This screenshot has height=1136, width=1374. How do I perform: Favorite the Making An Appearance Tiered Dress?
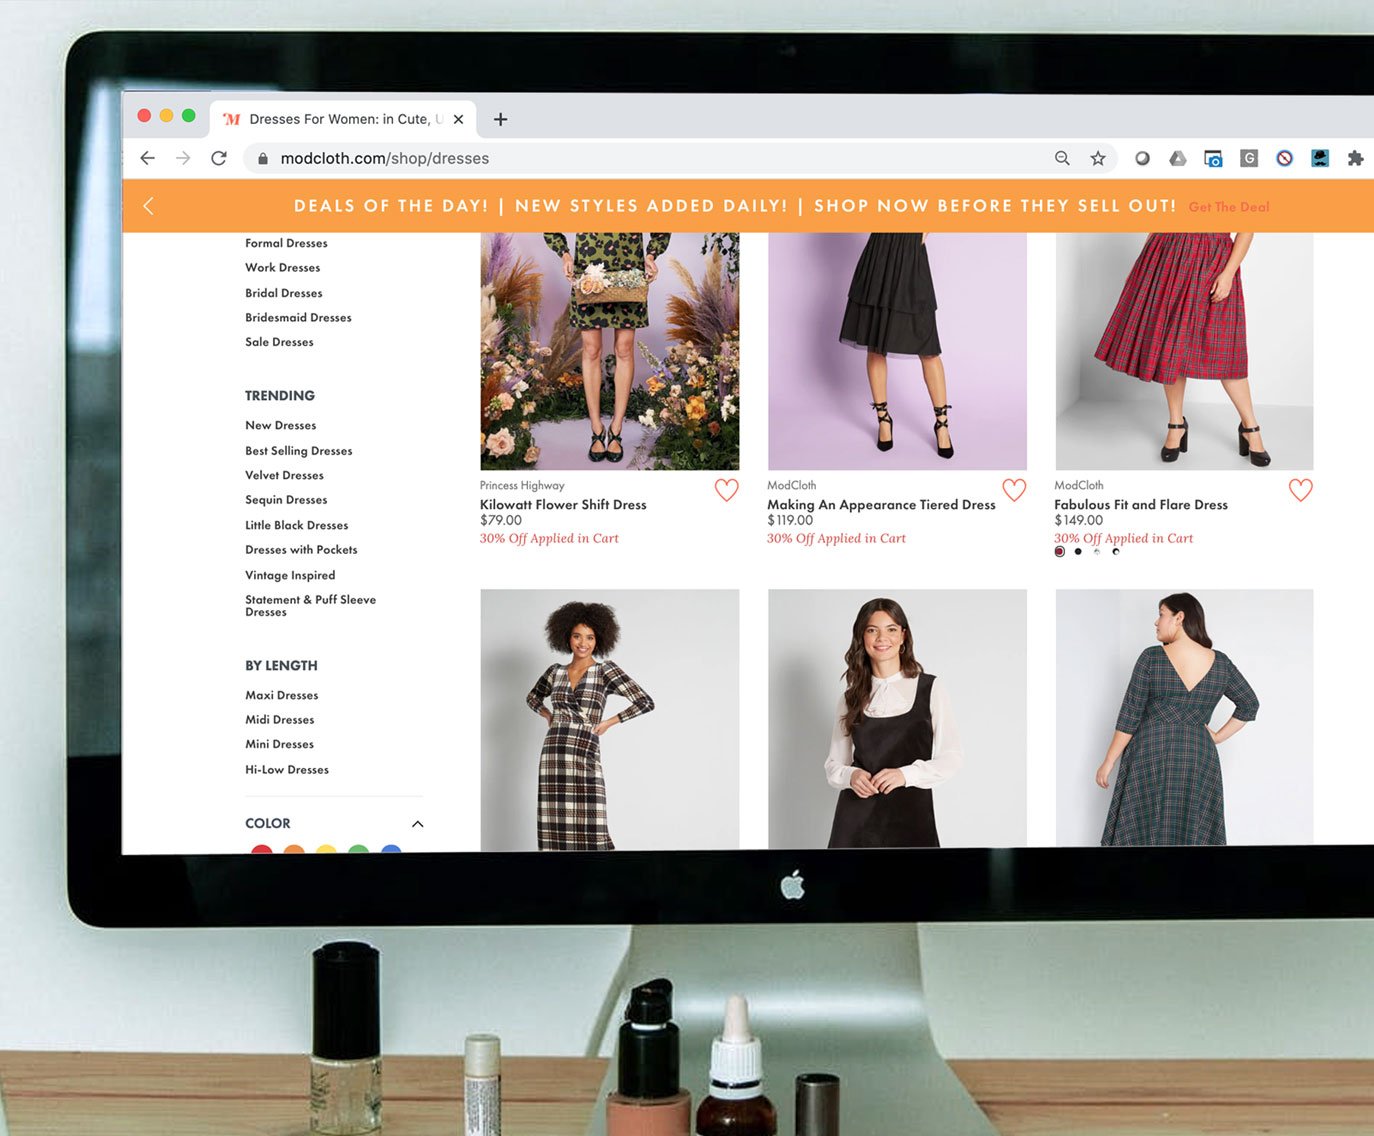coord(1014,490)
